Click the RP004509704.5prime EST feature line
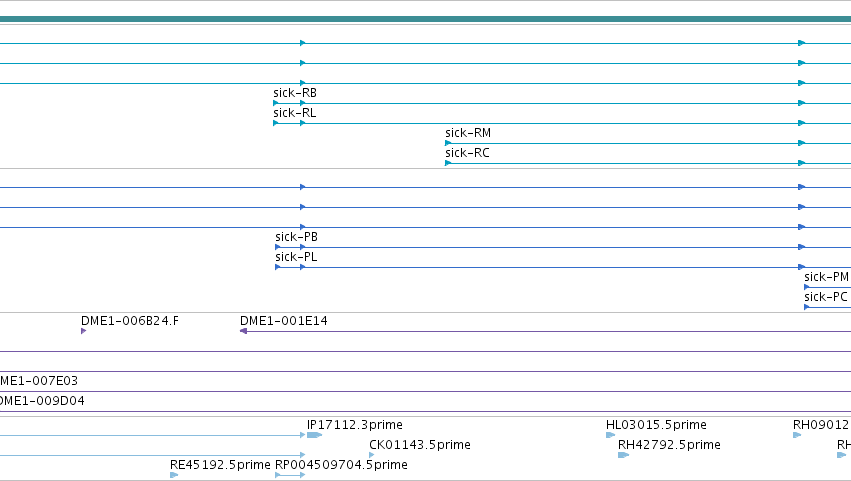This screenshot has width=851, height=481. (x=290, y=475)
